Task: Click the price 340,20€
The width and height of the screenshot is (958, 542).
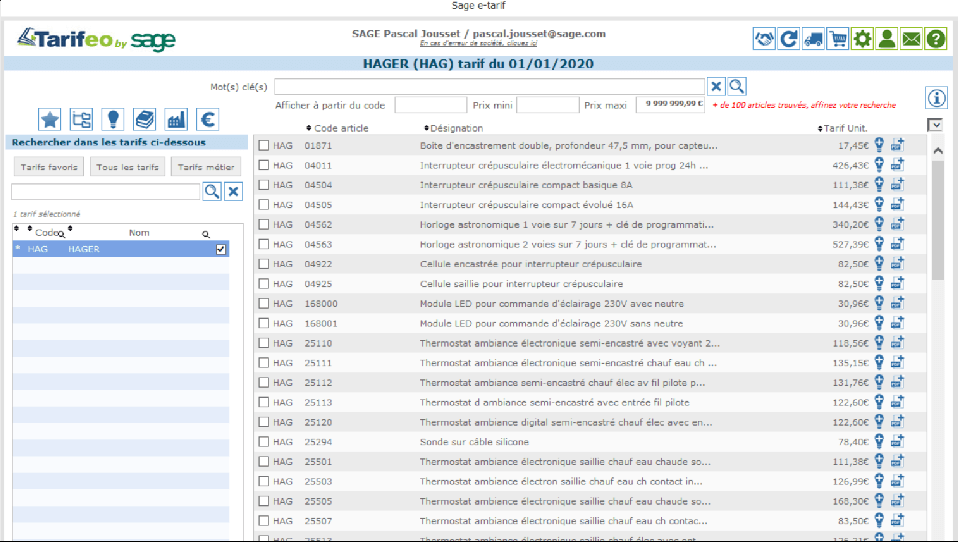Action: pyautogui.click(x=850, y=224)
